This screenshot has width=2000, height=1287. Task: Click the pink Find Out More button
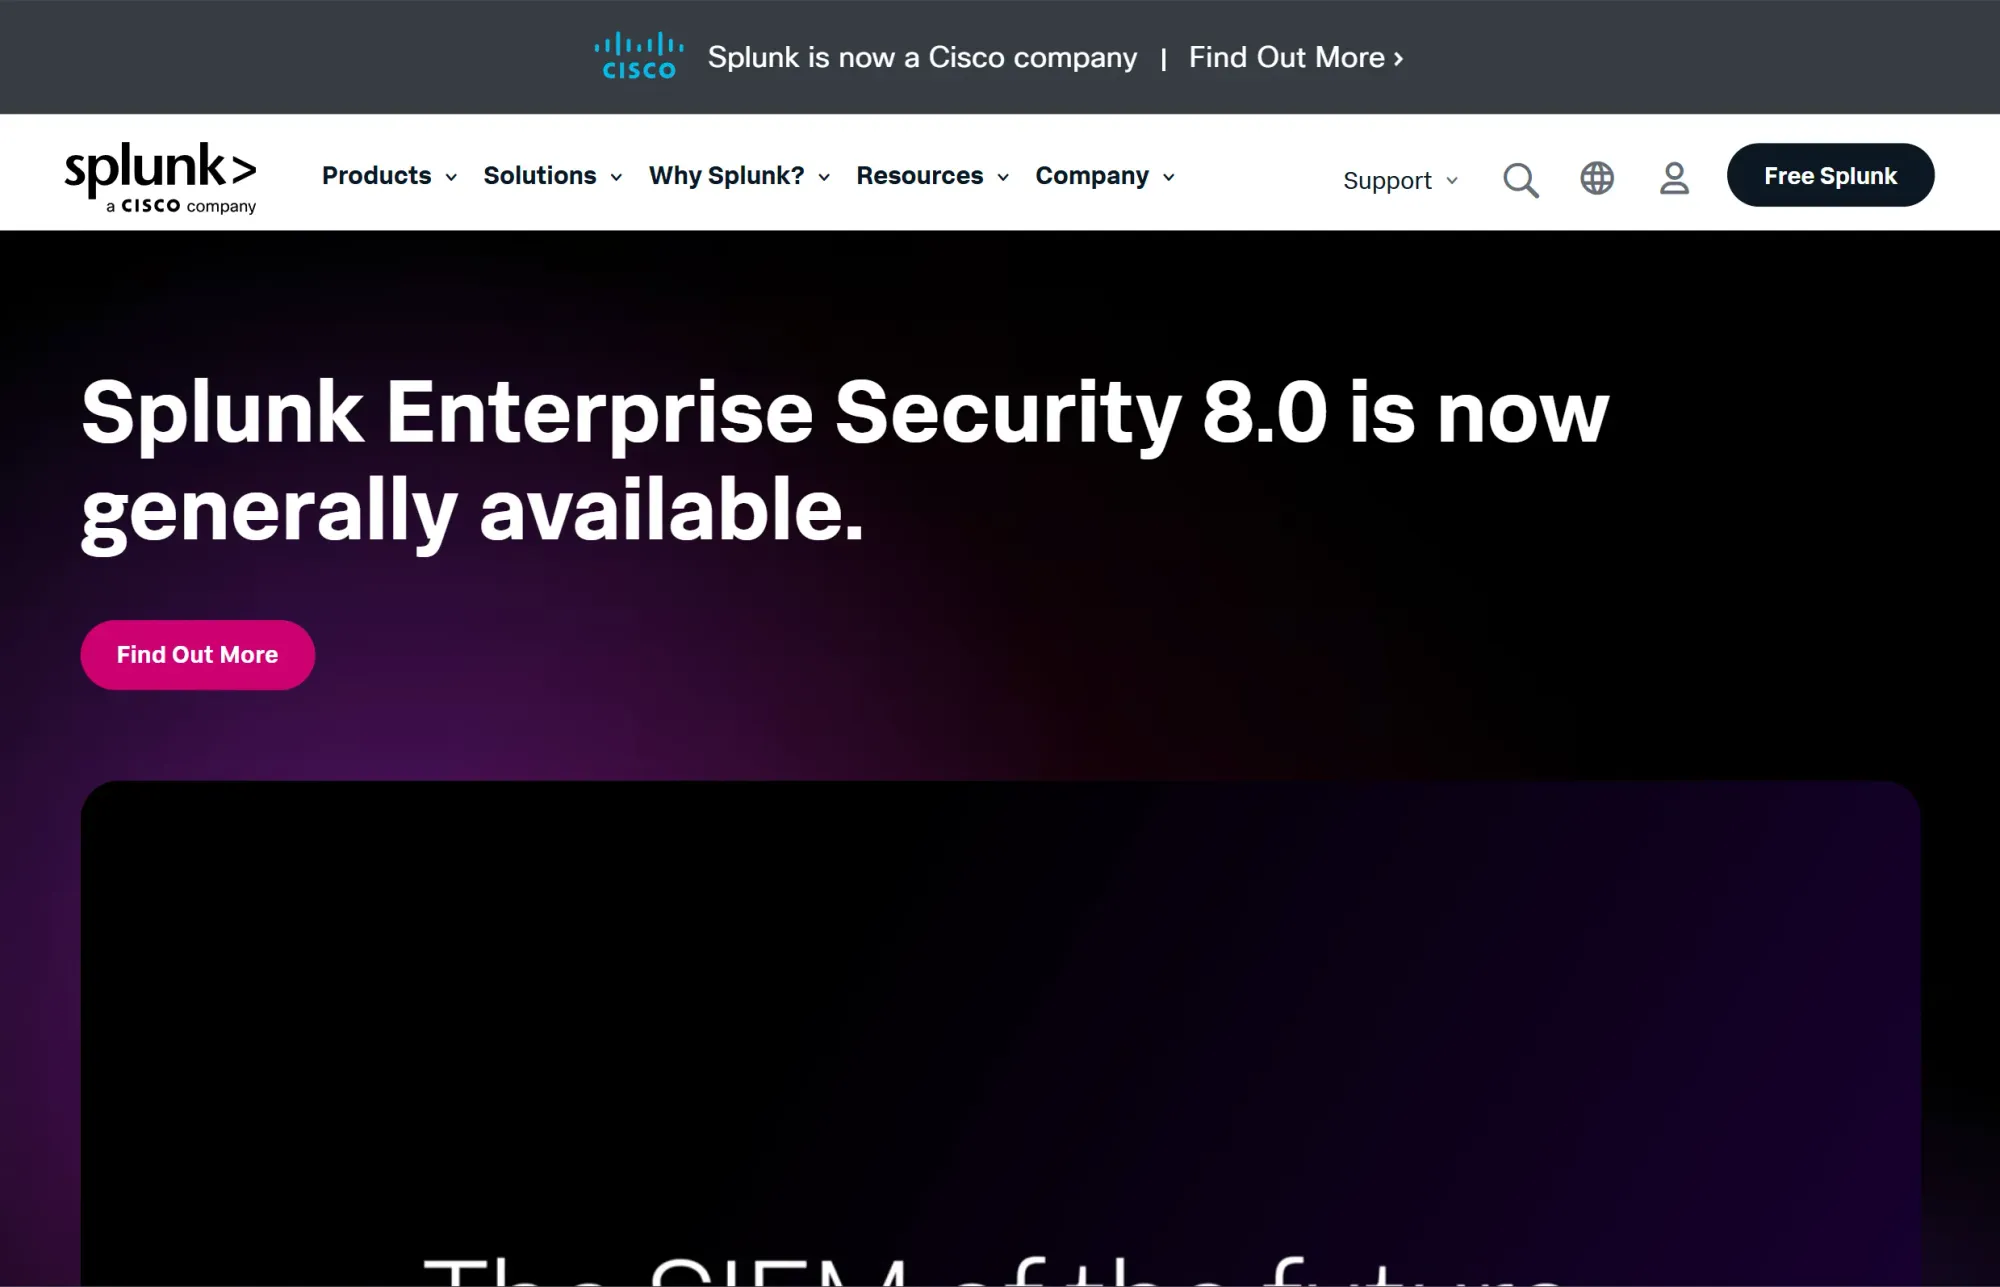click(x=197, y=654)
